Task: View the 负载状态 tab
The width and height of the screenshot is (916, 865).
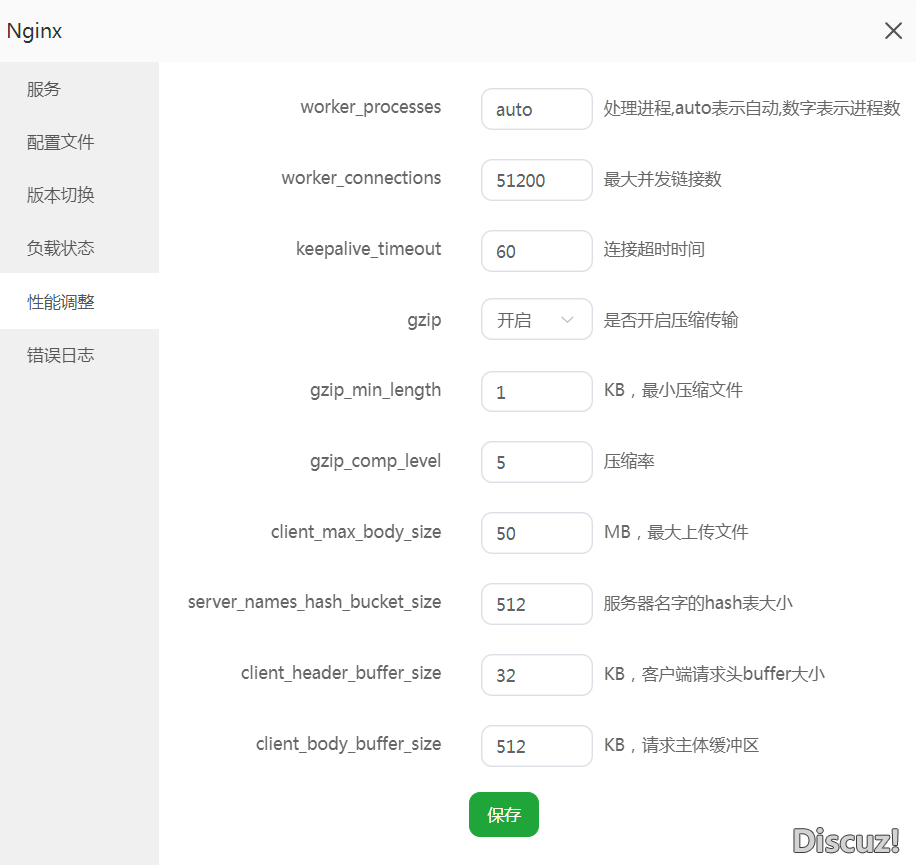Action: 60,248
